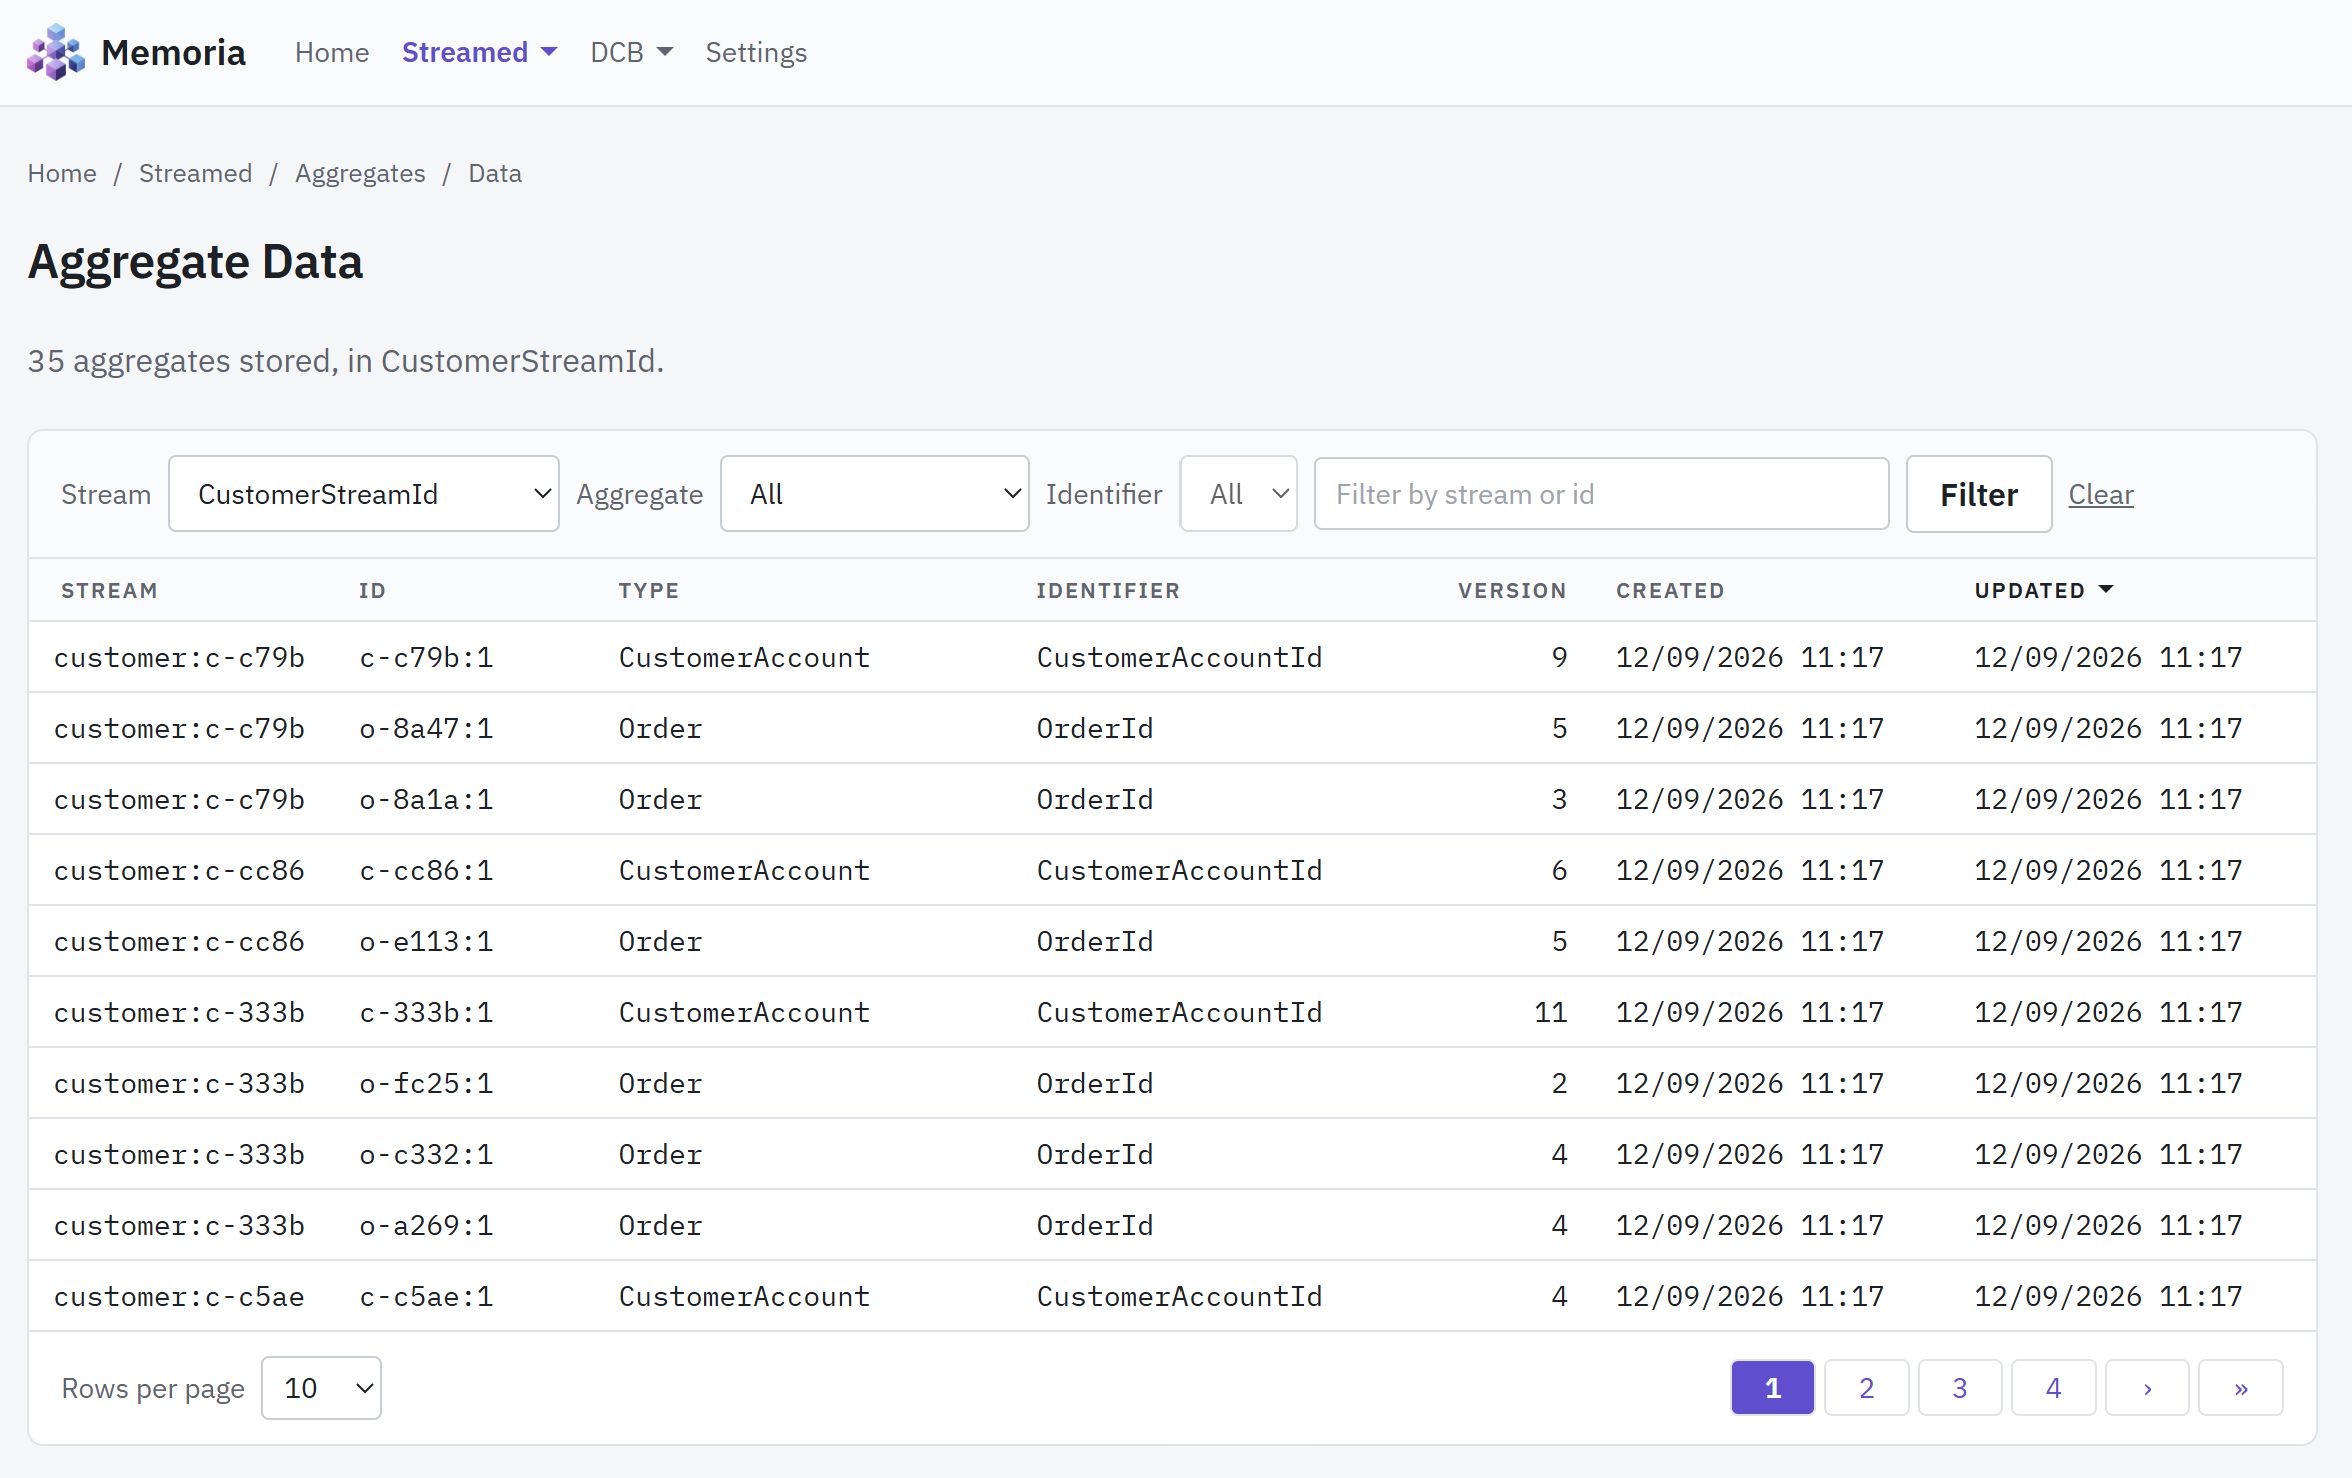Click stream customer:c-c5ae cell
The height and width of the screenshot is (1478, 2352).
(179, 1296)
